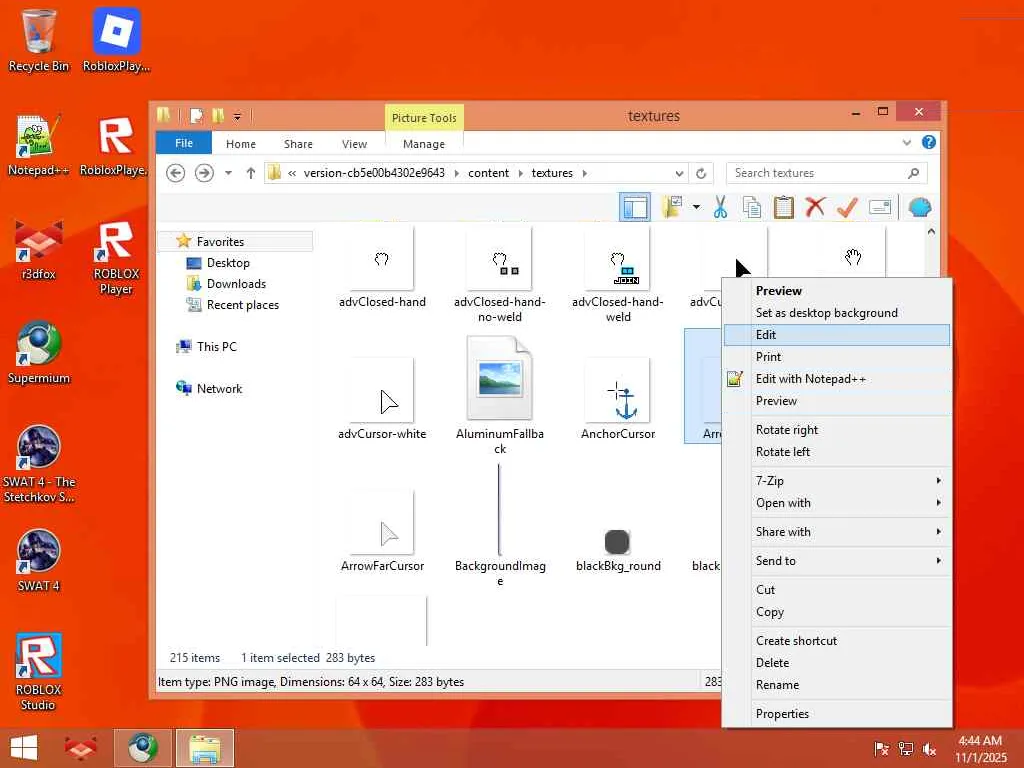Click the blue shell toolbar icon
The width and height of the screenshot is (1024, 768).
click(920, 208)
